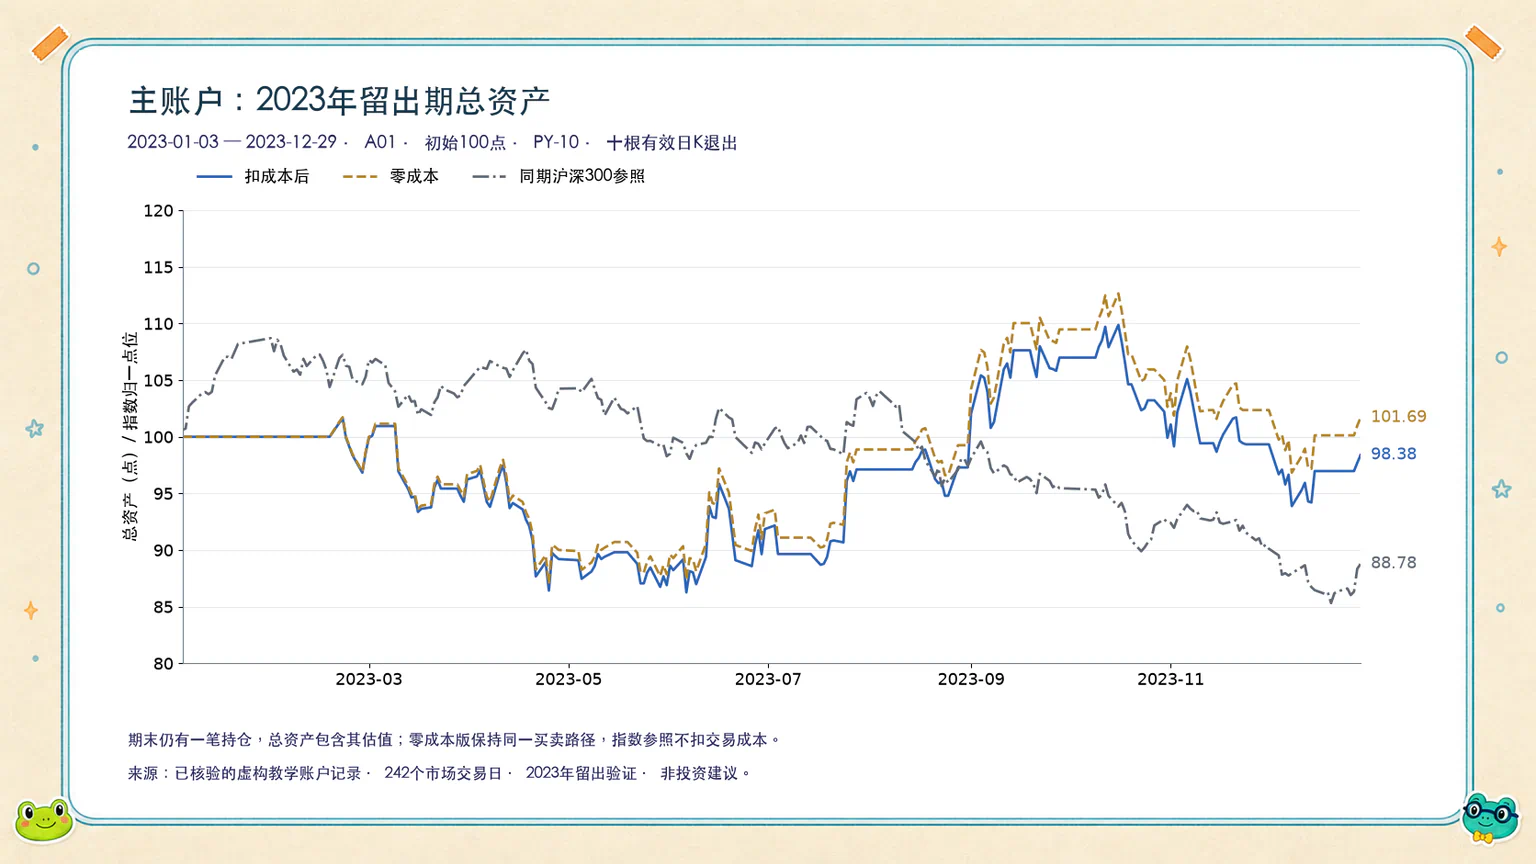Click the teal frog with glasses icon
Screen dimensions: 1536x864
point(1490,818)
